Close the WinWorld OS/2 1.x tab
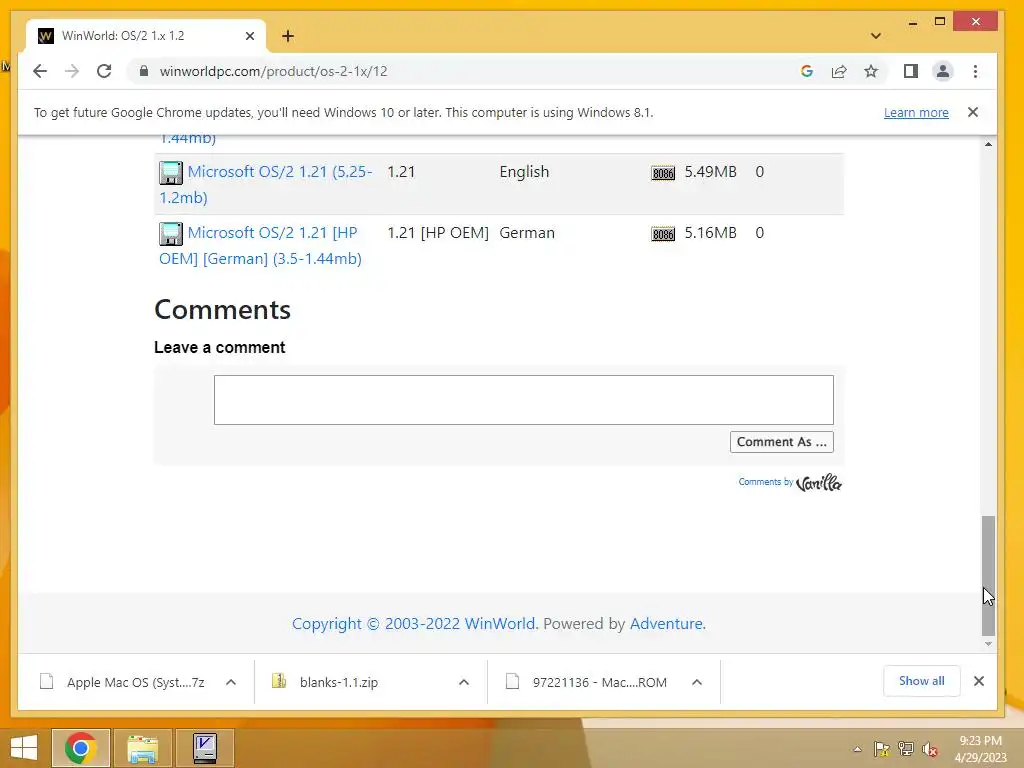This screenshot has height=768, width=1024. (x=249, y=36)
